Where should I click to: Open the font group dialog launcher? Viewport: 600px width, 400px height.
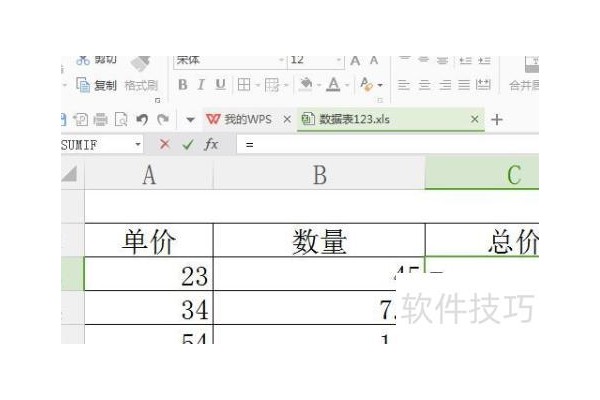pyautogui.click(x=380, y=100)
